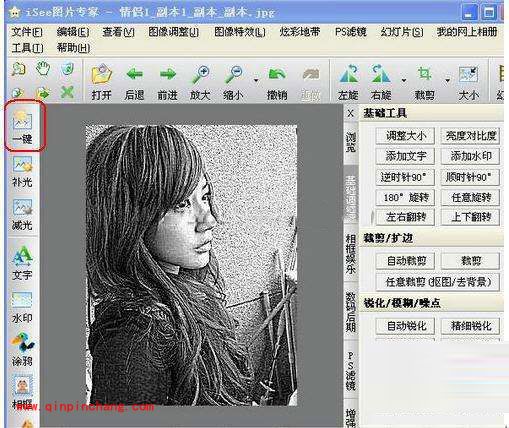Click the 任意旋转 button
509x428 pixels.
point(470,197)
